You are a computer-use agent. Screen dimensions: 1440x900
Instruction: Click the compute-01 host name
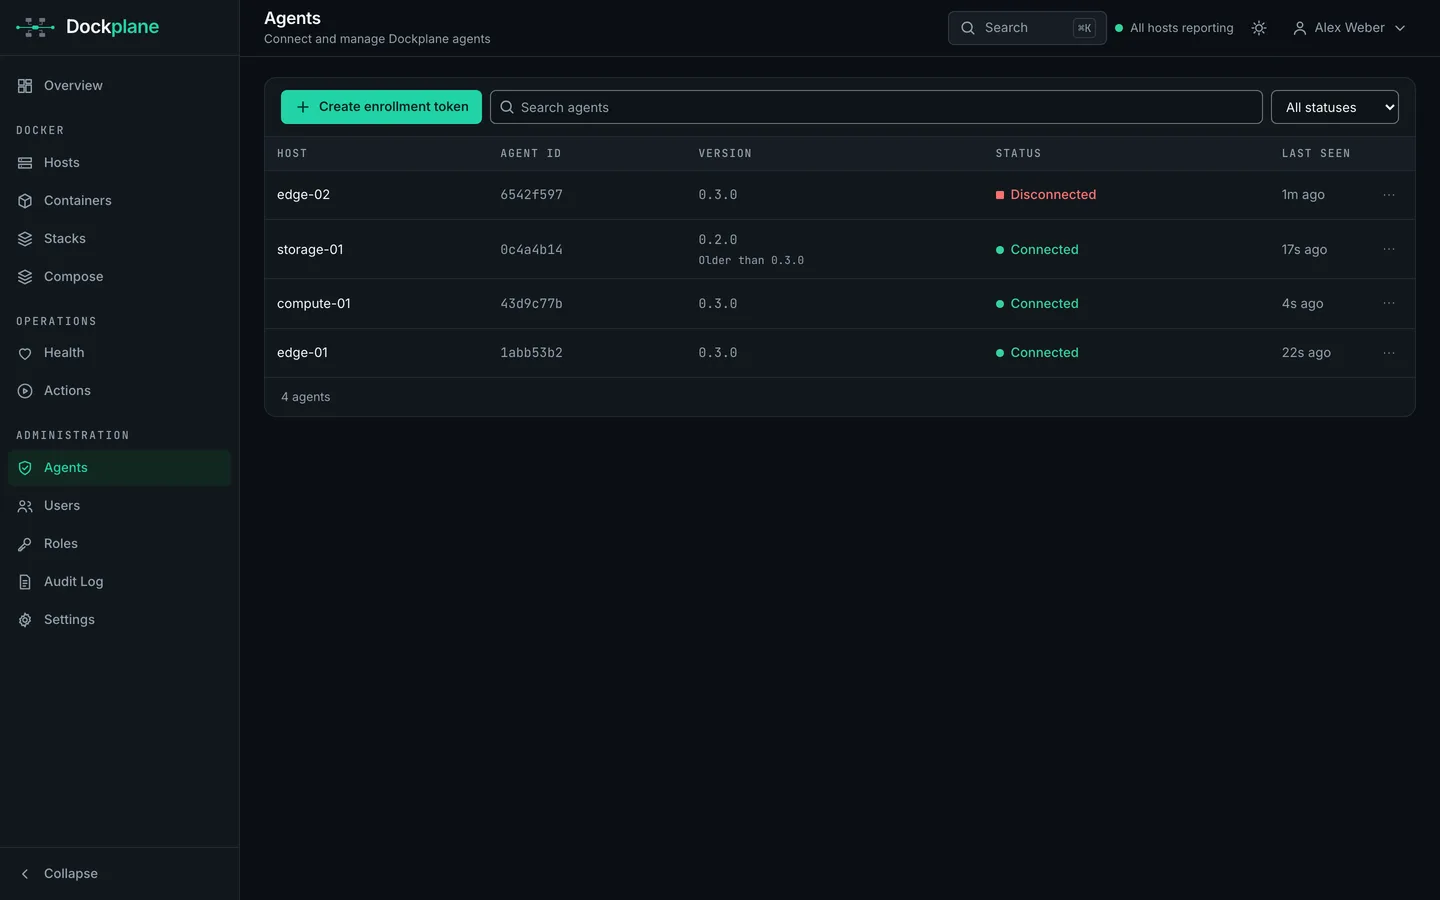coord(314,304)
